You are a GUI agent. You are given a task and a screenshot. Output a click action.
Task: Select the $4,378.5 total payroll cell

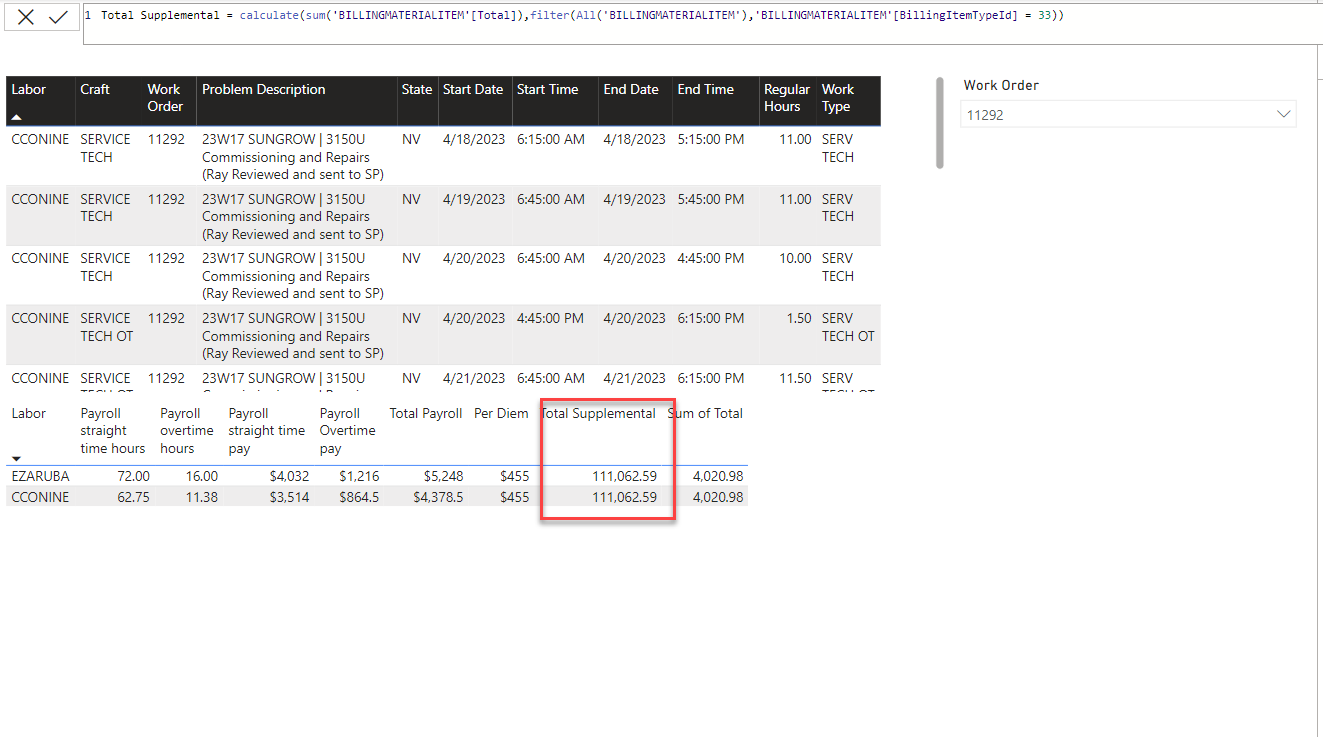(x=438, y=497)
